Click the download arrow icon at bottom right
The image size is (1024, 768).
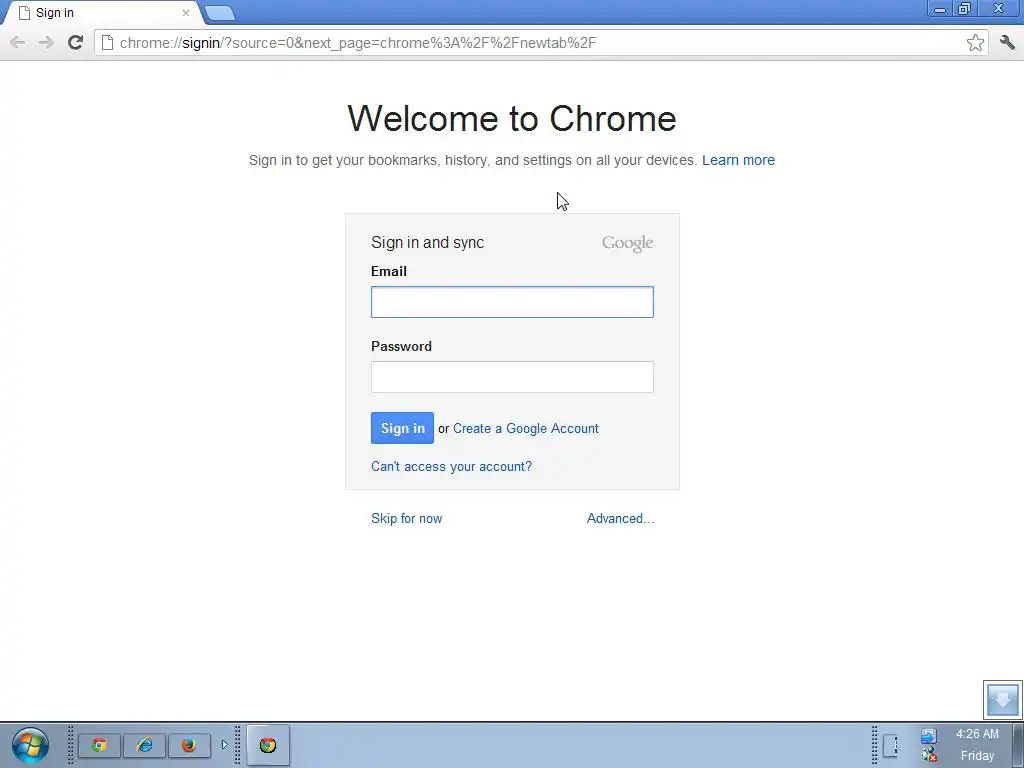pyautogui.click(x=1002, y=699)
